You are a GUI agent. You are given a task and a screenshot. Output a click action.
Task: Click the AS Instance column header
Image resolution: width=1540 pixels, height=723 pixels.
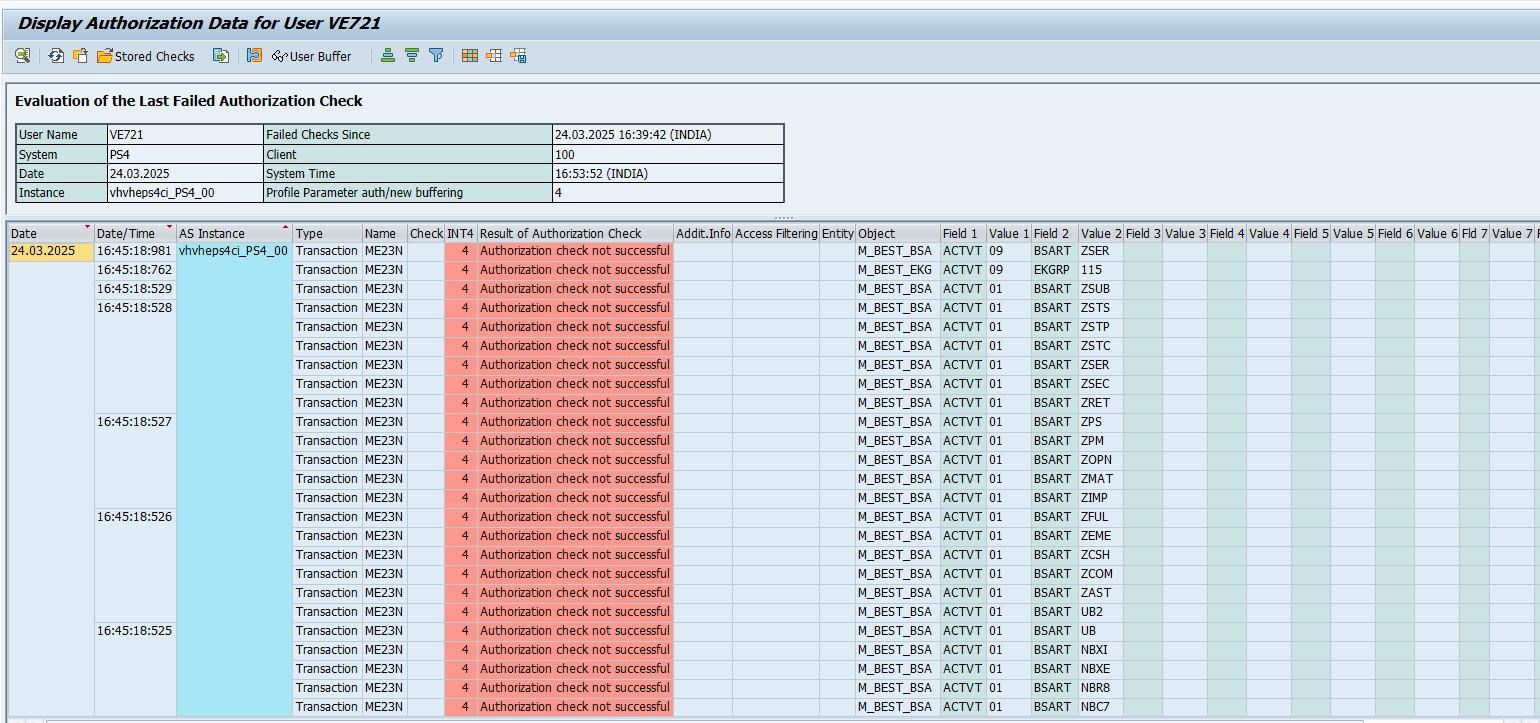coord(212,233)
